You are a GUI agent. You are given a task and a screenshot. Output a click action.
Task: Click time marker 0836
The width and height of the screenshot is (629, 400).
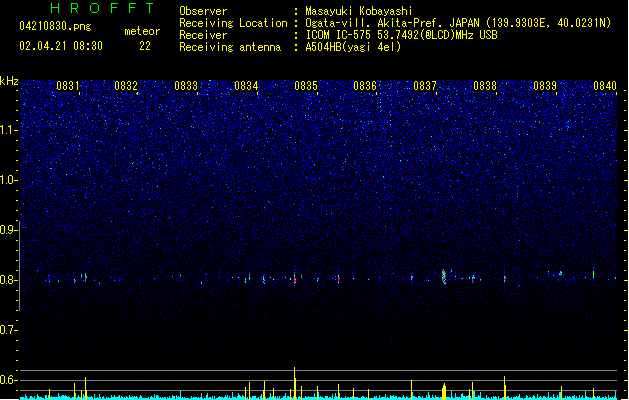click(365, 86)
